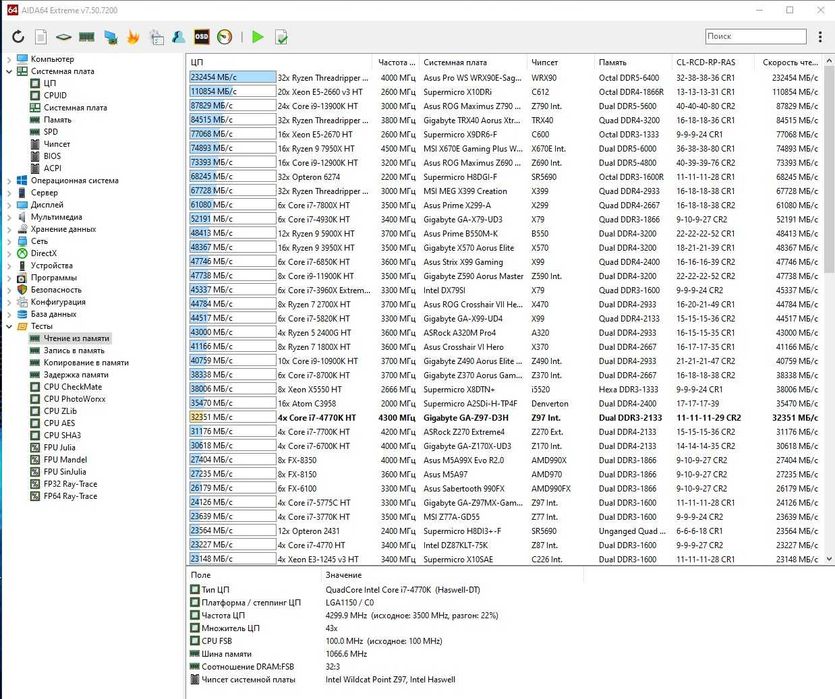Open the CPU PhotoWorxx benchmark
Image resolution: width=835 pixels, height=699 pixels.
[x=74, y=399]
